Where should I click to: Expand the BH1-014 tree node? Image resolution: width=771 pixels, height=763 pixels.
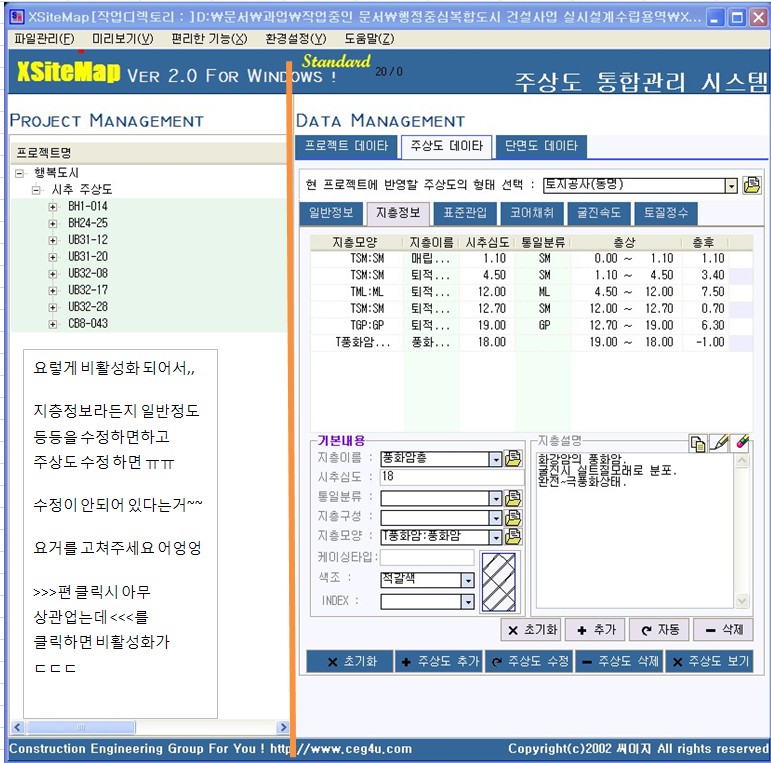(x=53, y=207)
